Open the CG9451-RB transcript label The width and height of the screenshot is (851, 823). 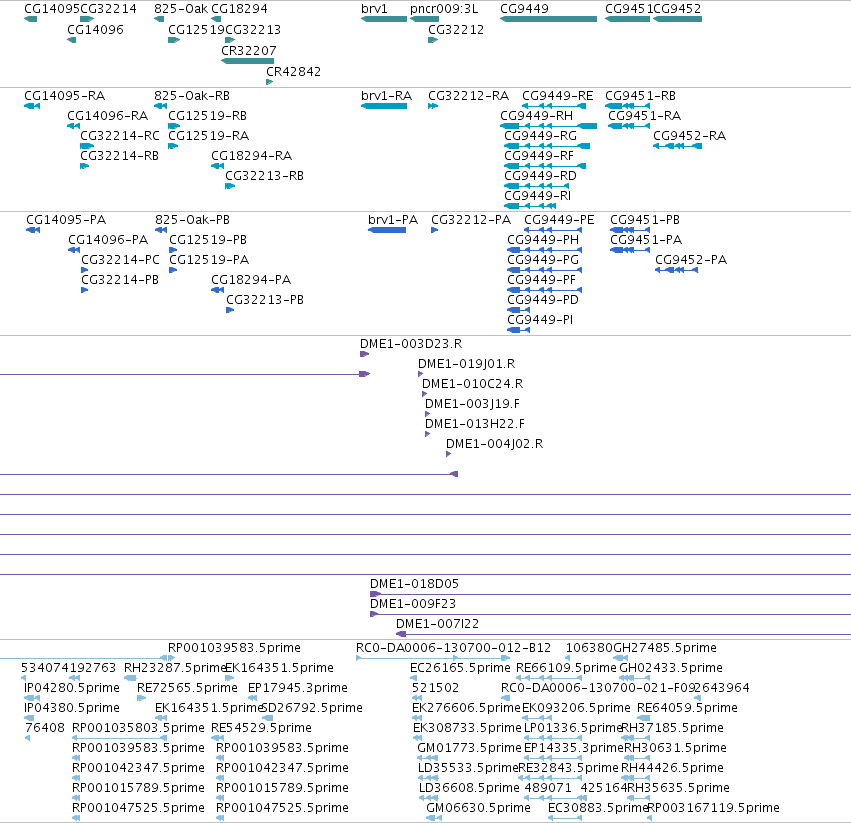pos(640,96)
